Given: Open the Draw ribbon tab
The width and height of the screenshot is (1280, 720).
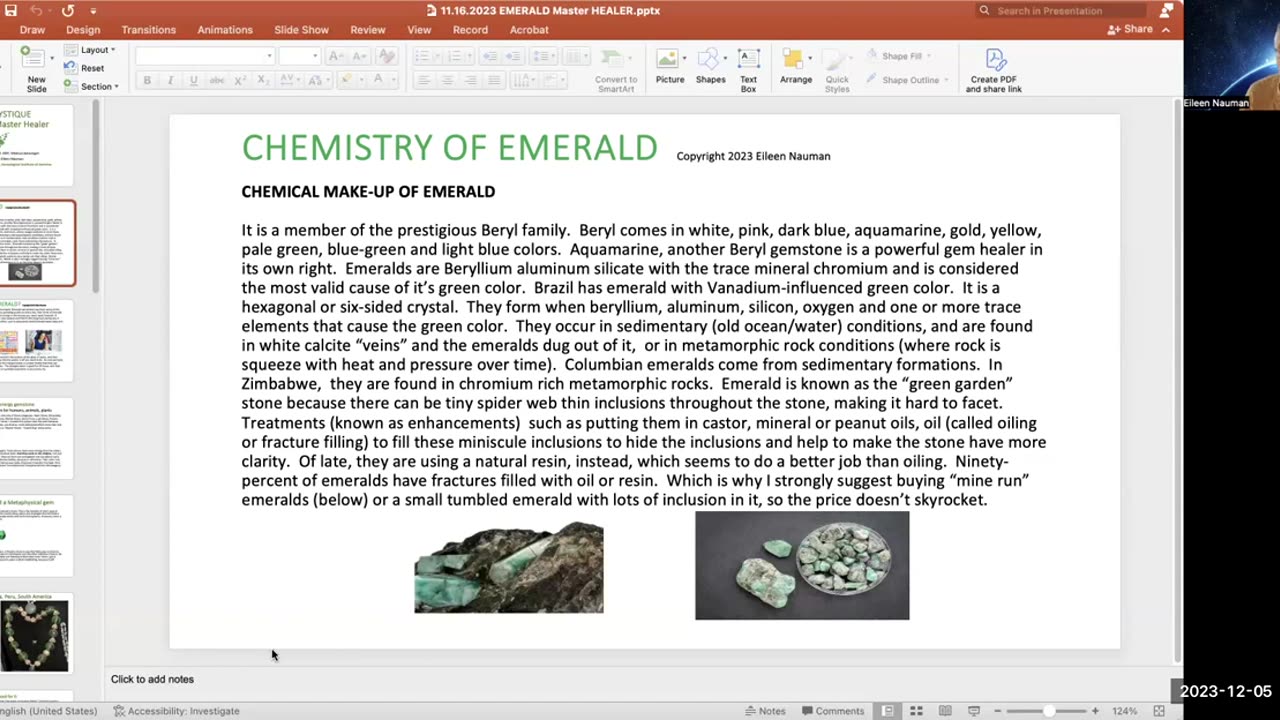Looking at the screenshot, I should (x=32, y=30).
